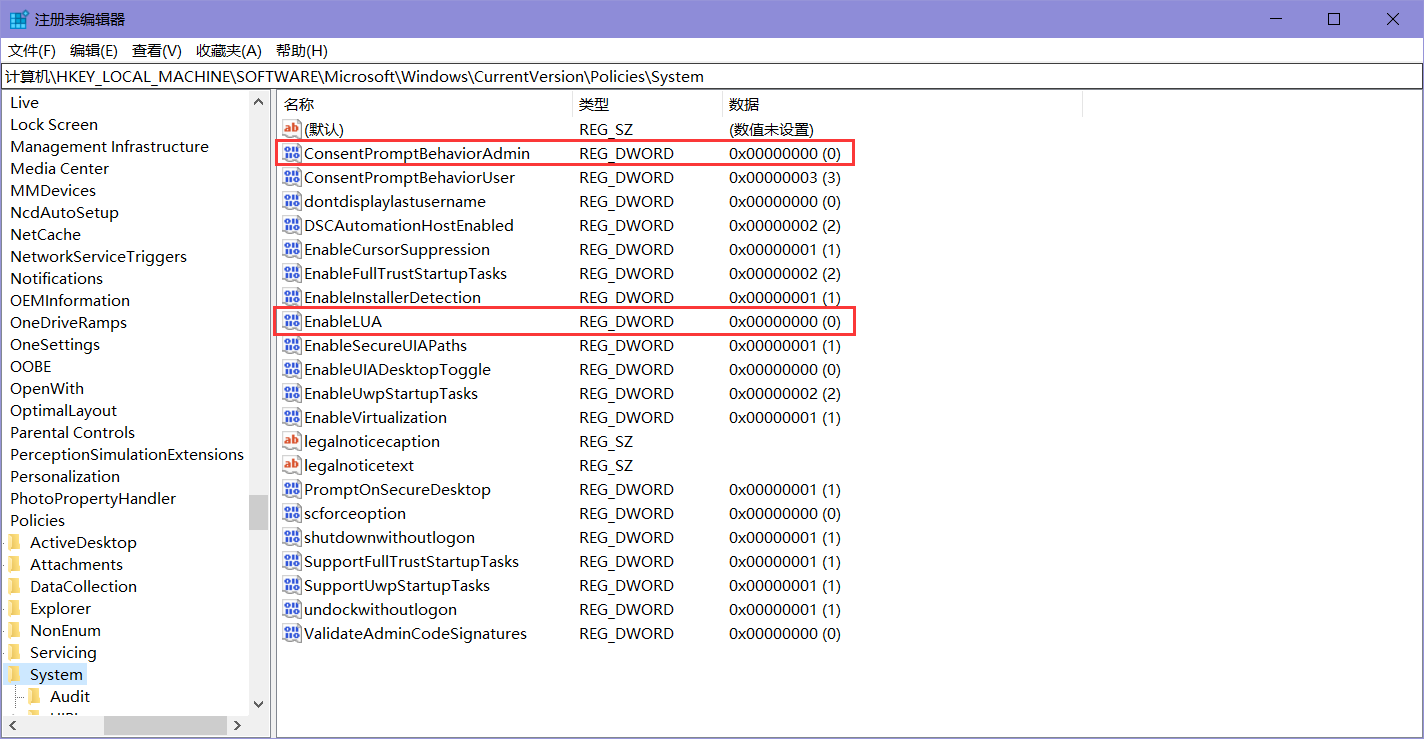This screenshot has height=739, width=1424.
Task: Click the (数值未设置) default data cell
Action: coord(771,130)
